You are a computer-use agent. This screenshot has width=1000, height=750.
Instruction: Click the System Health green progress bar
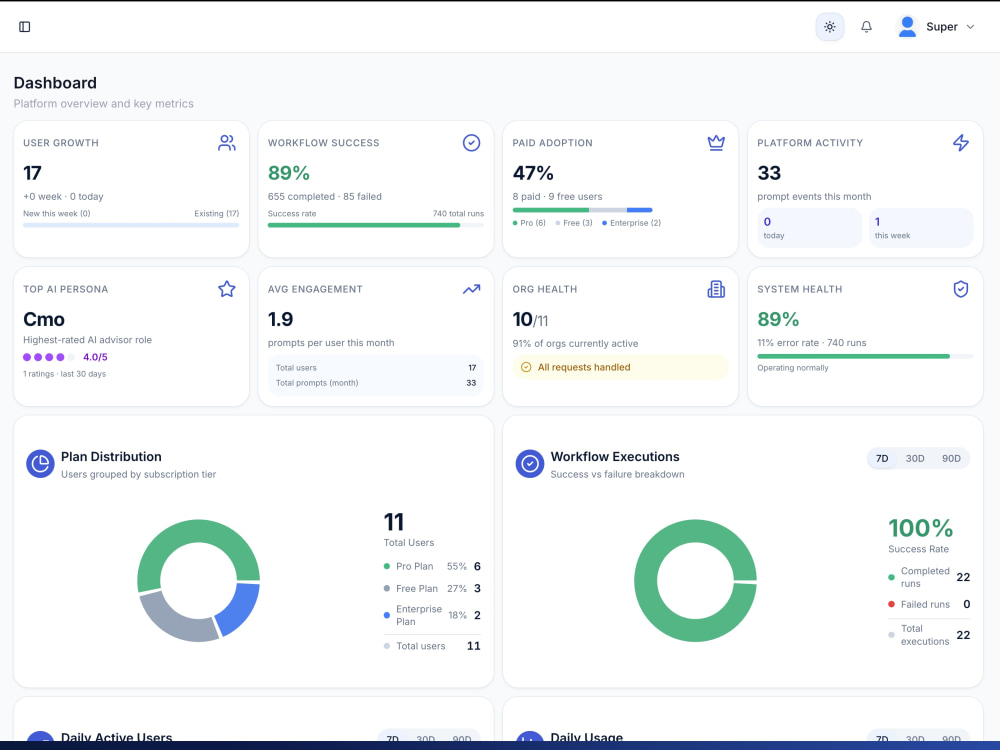(865, 356)
